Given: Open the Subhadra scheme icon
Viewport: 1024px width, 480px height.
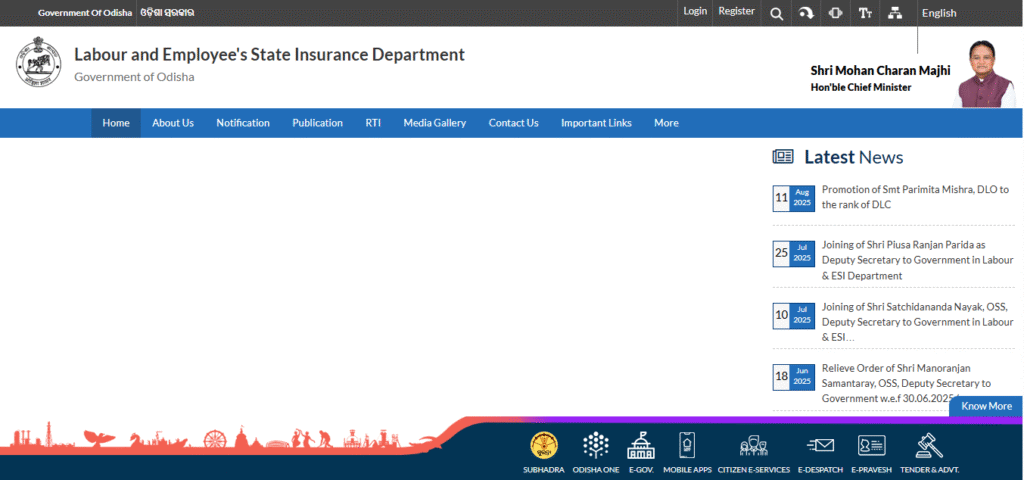Looking at the screenshot, I should [544, 446].
